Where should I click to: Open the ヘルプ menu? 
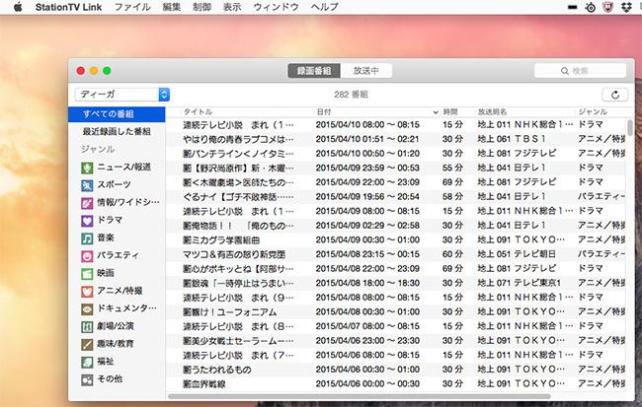pos(325,7)
